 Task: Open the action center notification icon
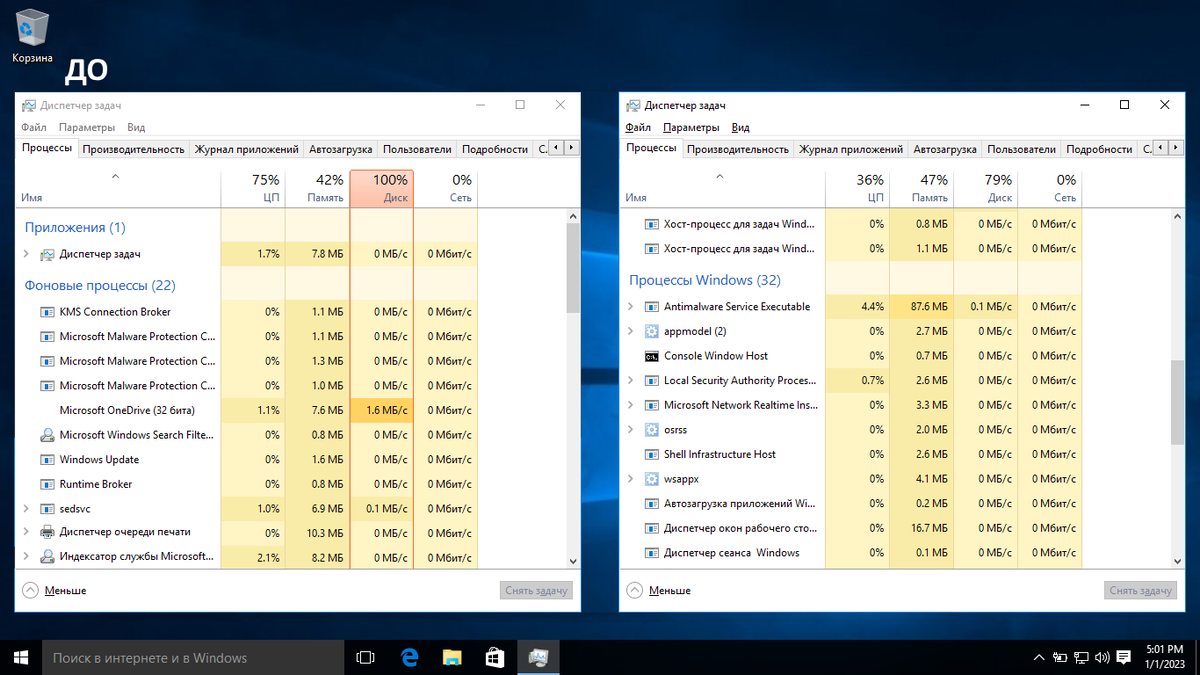point(1124,657)
